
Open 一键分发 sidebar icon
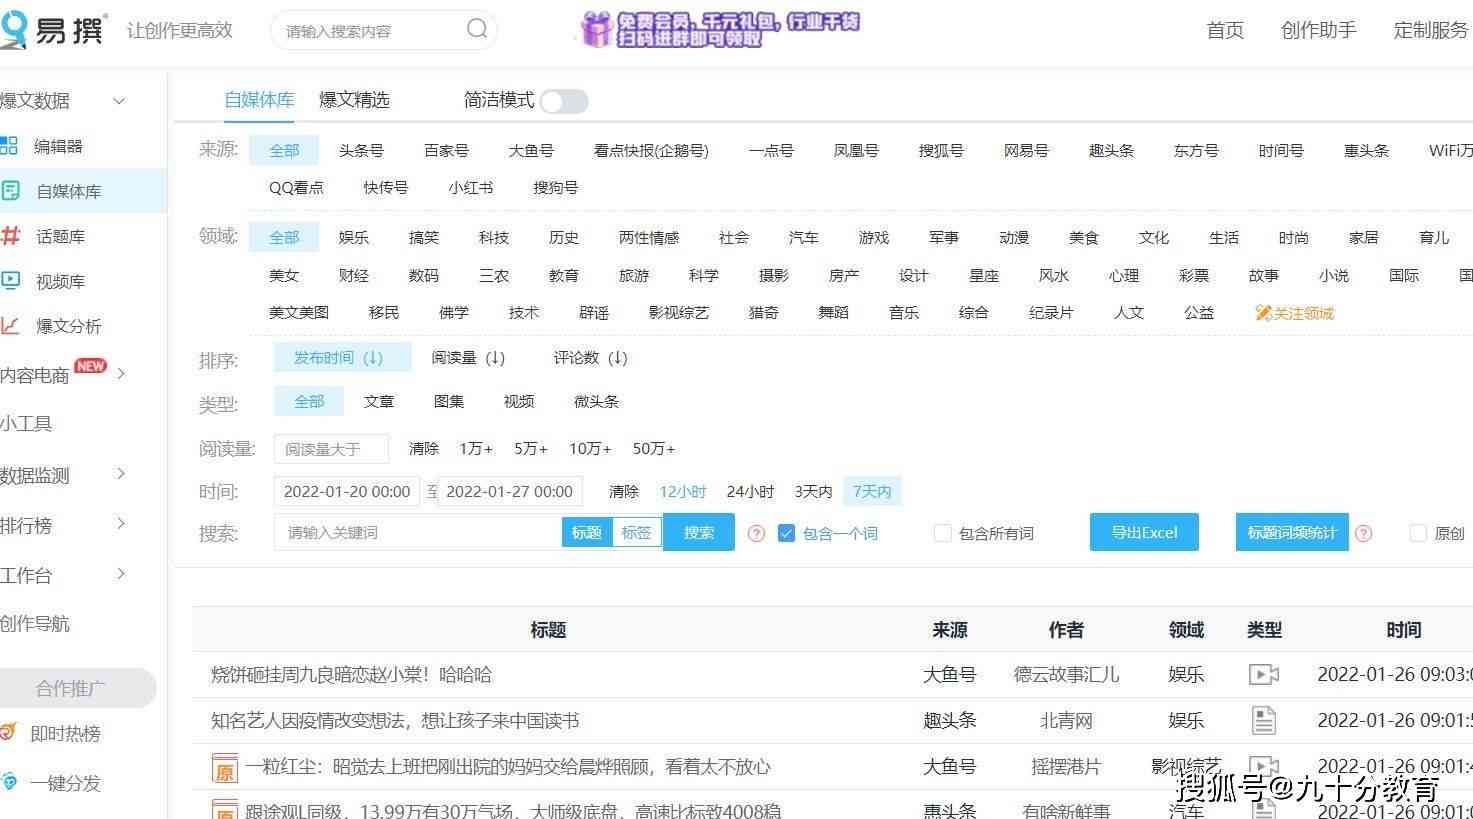pyautogui.click(x=9, y=781)
